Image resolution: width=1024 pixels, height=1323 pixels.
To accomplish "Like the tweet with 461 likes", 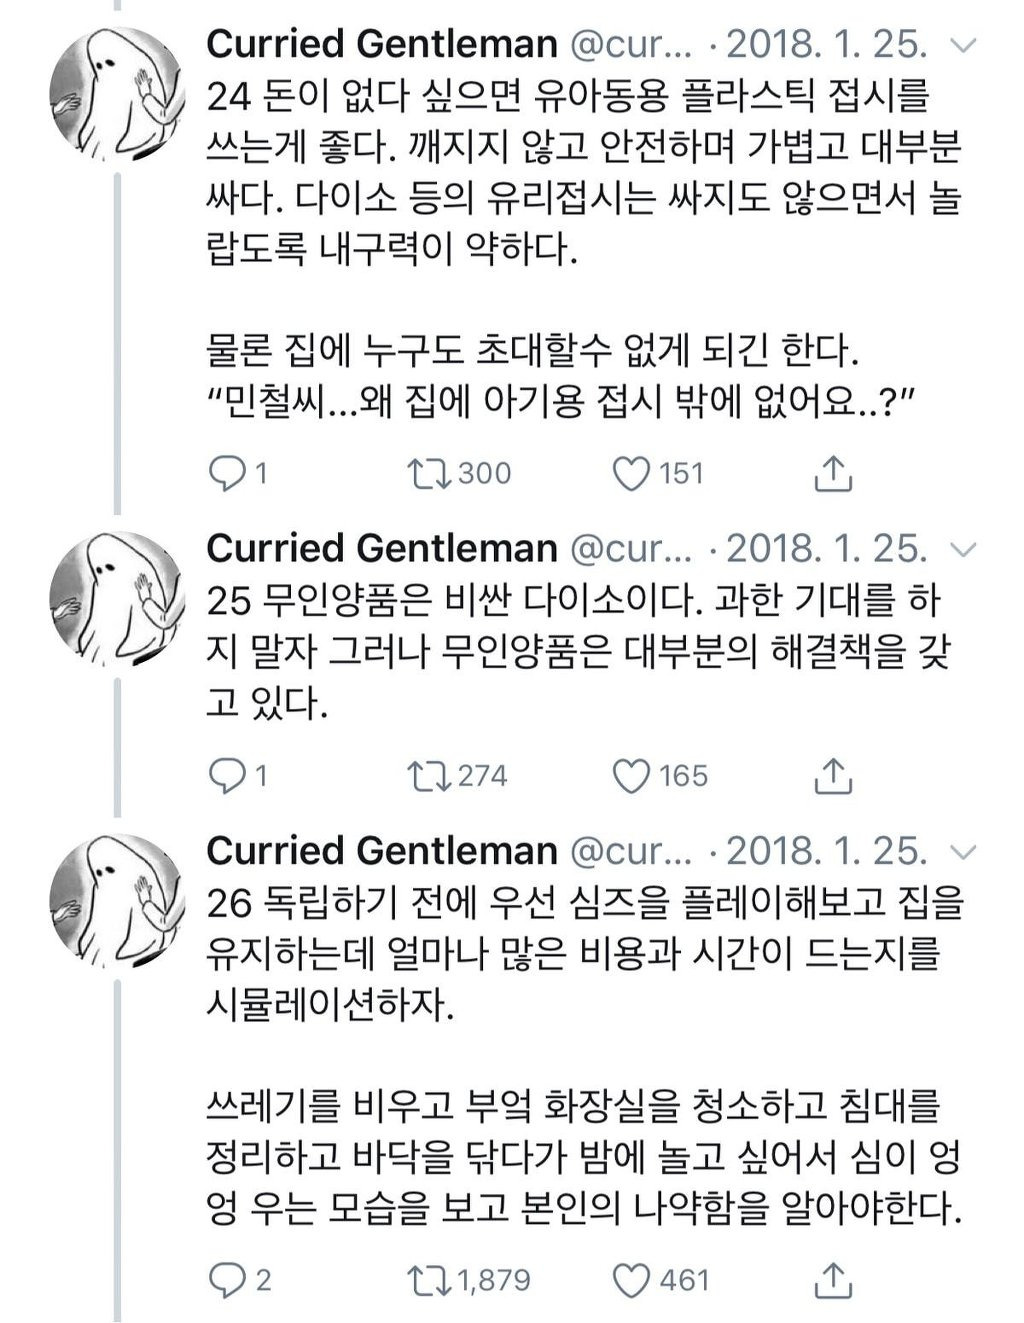I will coord(631,1280).
